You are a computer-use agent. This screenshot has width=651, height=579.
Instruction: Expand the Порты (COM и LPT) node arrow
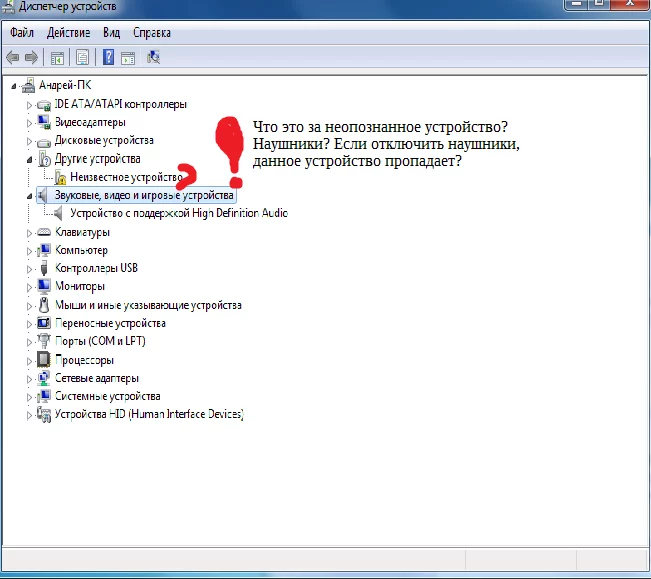(x=29, y=342)
